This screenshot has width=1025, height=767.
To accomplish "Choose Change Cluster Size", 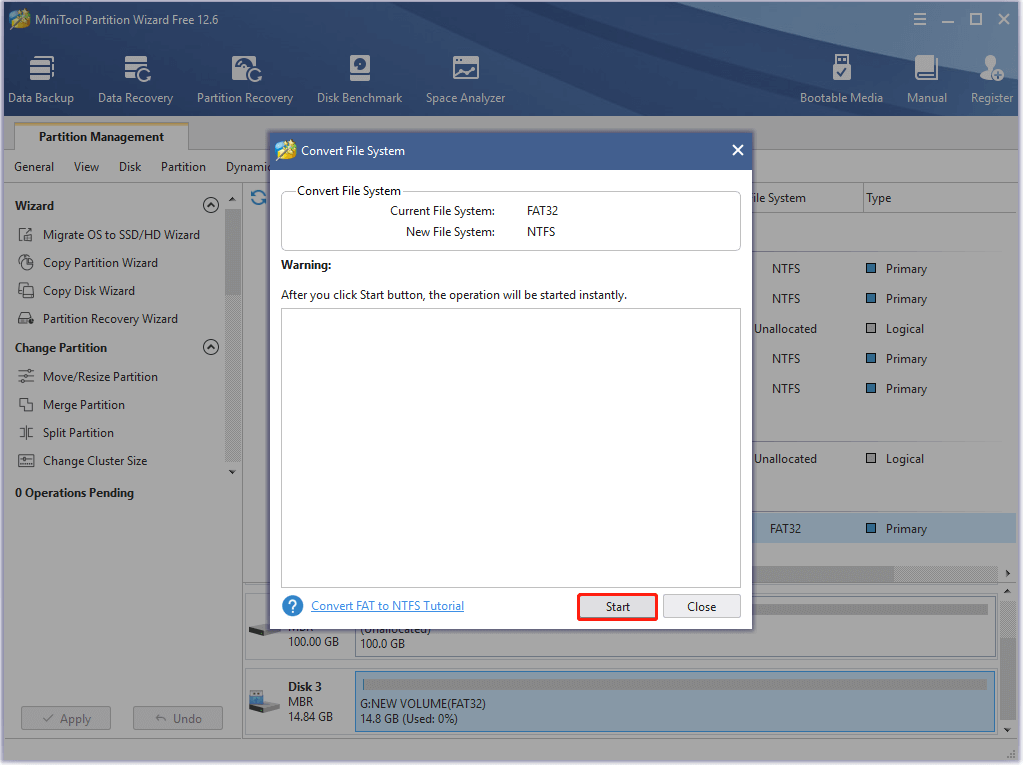I will 82,462.
